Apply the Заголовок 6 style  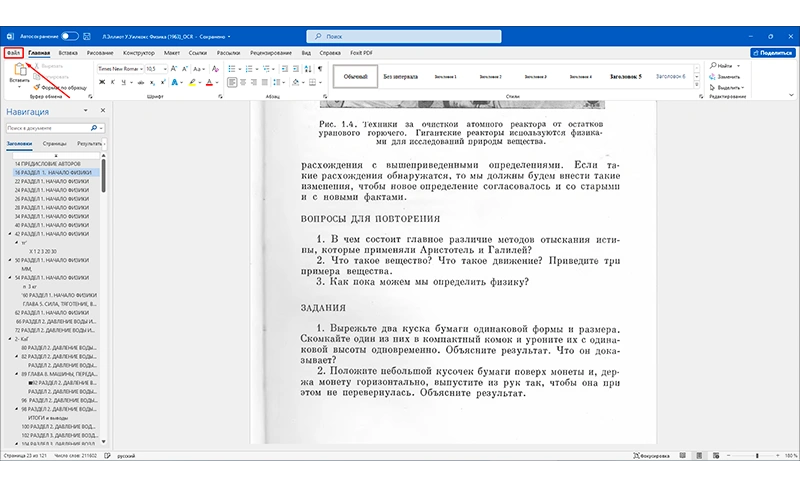coord(670,76)
